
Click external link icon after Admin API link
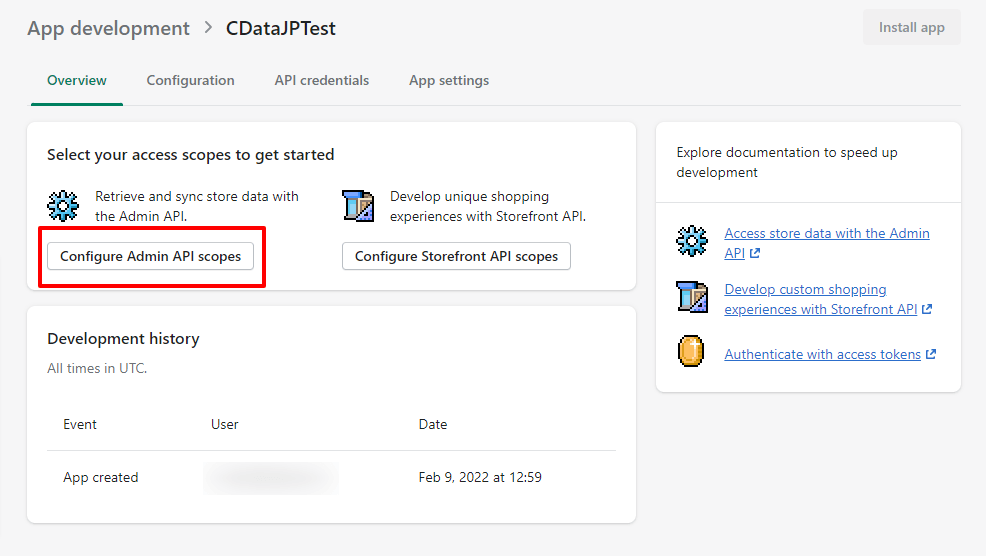coord(755,254)
